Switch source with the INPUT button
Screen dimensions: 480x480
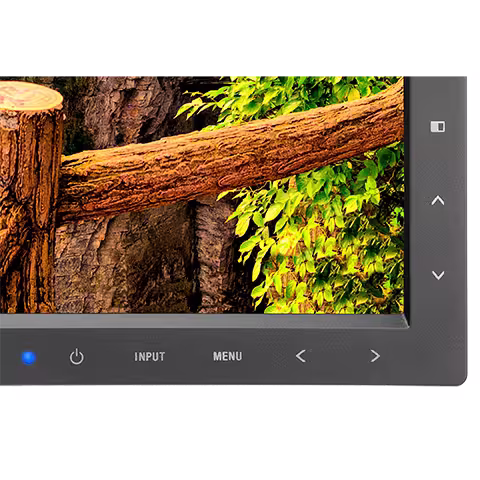coord(150,357)
